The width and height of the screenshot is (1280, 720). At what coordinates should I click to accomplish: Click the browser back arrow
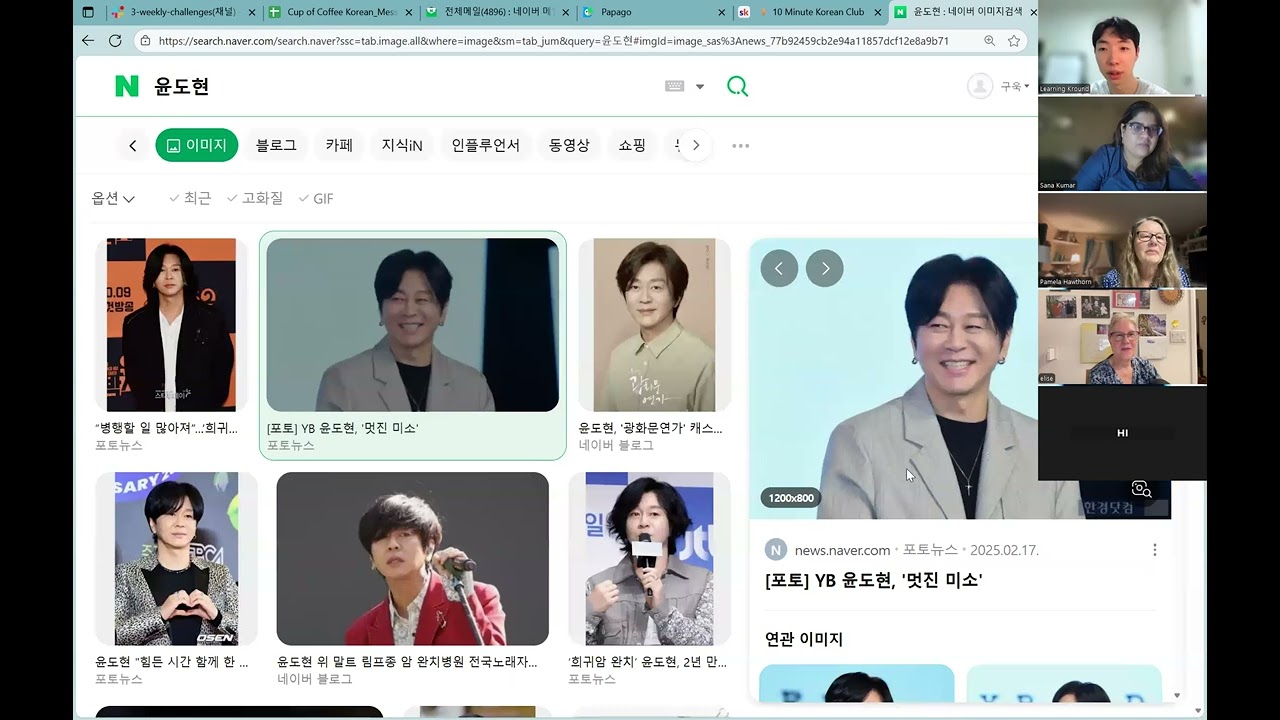tap(88, 41)
